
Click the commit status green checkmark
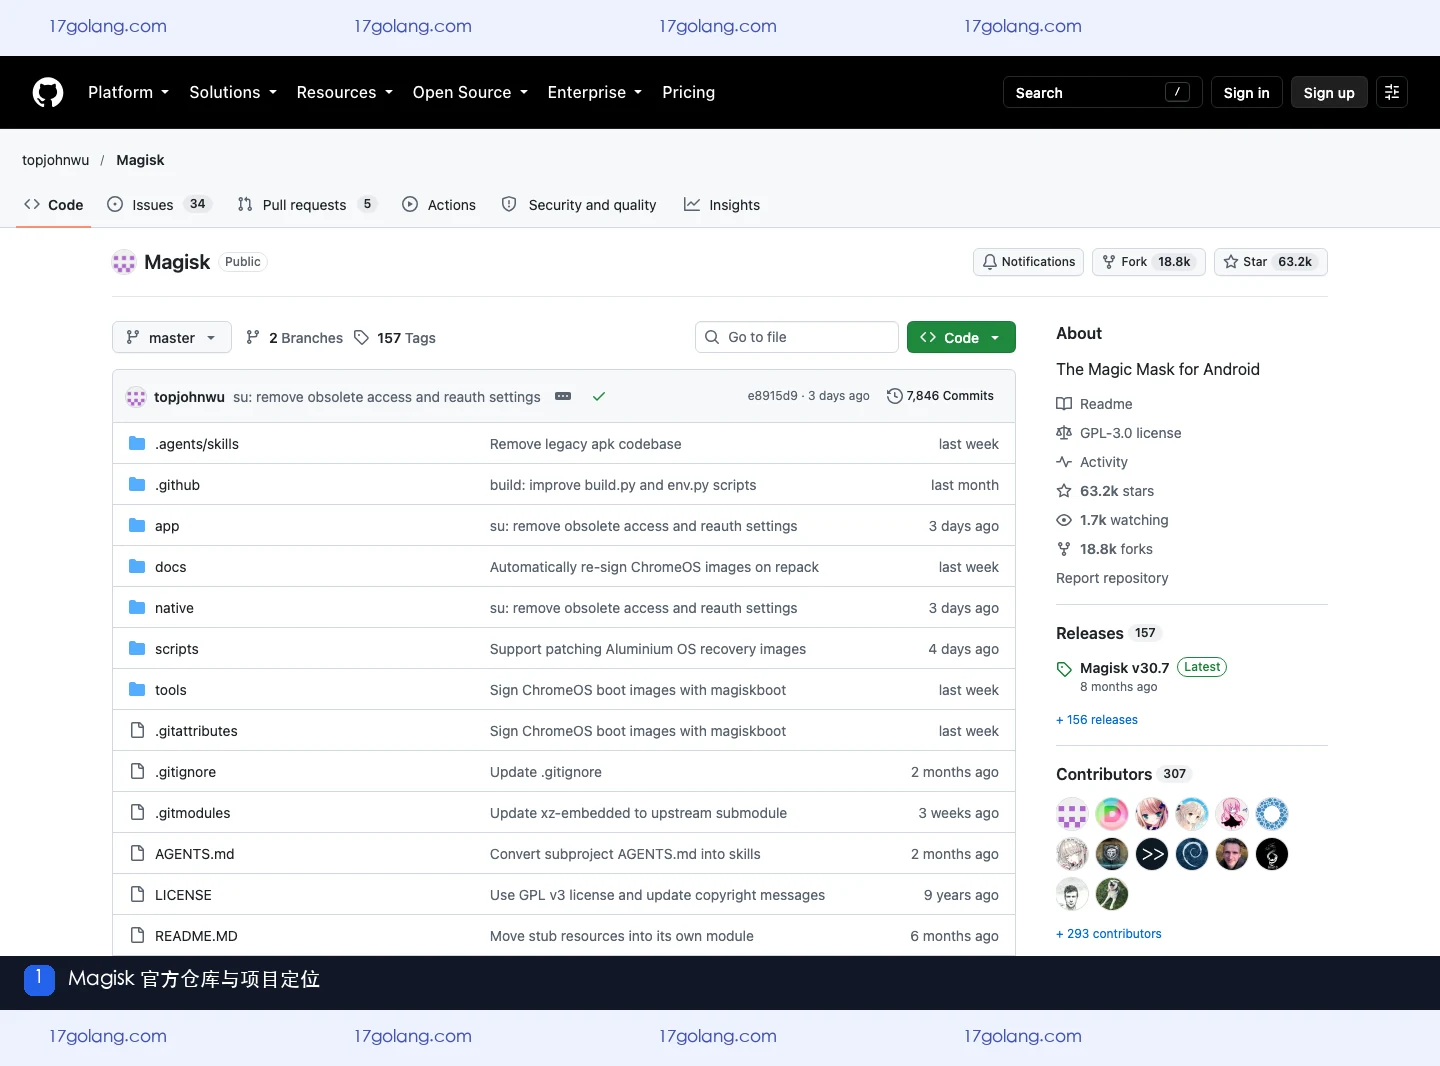coord(599,397)
